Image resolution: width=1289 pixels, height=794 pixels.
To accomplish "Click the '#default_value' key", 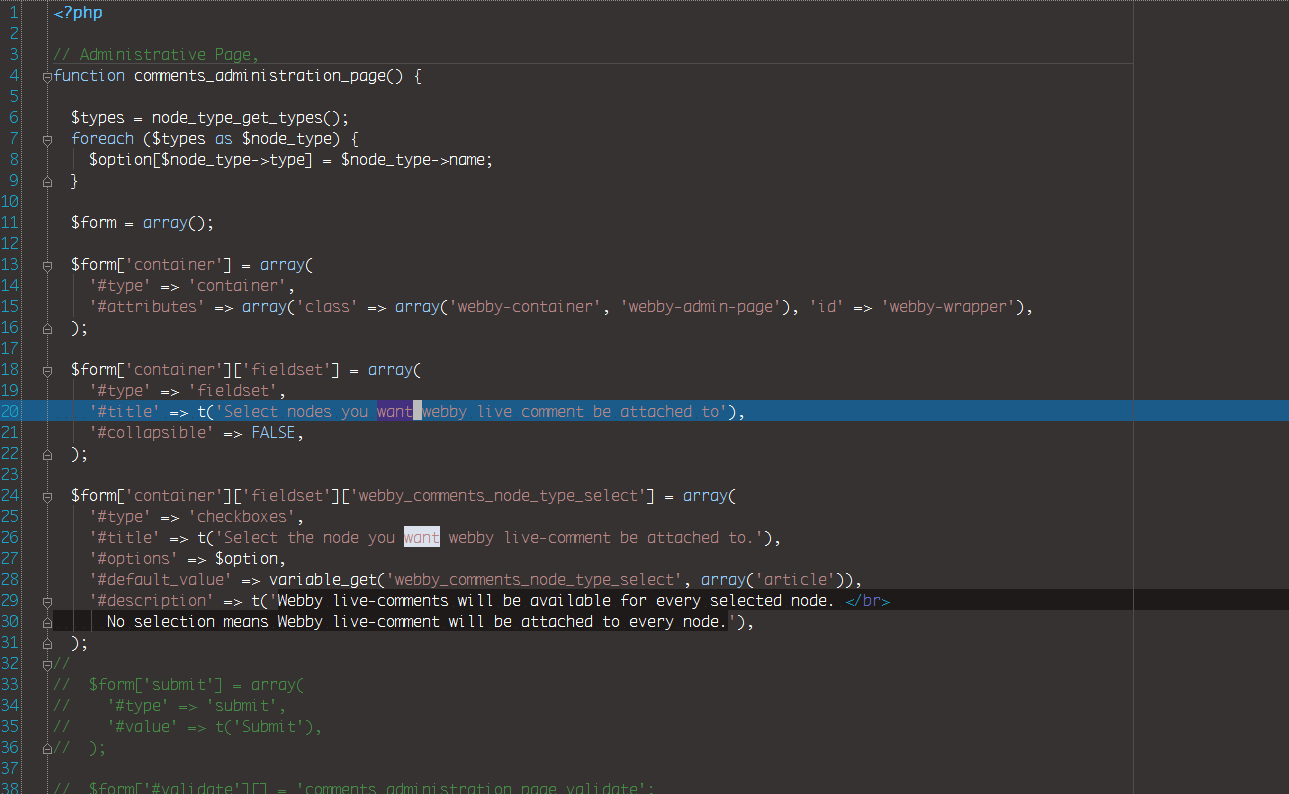I will 161,580.
